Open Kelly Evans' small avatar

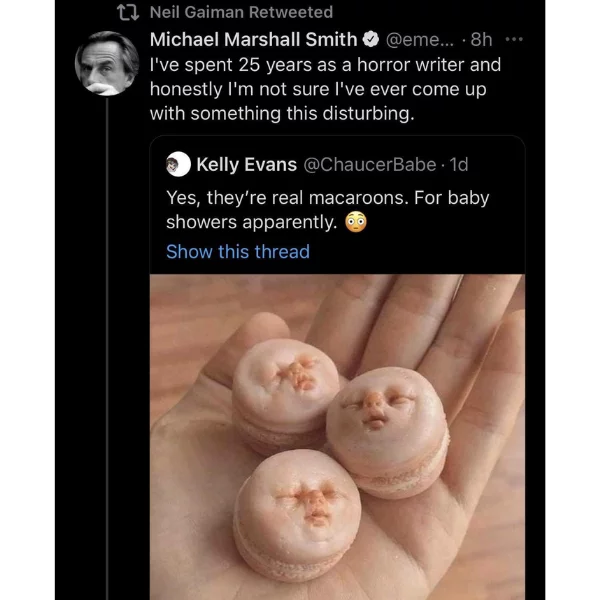pyautogui.click(x=178, y=164)
